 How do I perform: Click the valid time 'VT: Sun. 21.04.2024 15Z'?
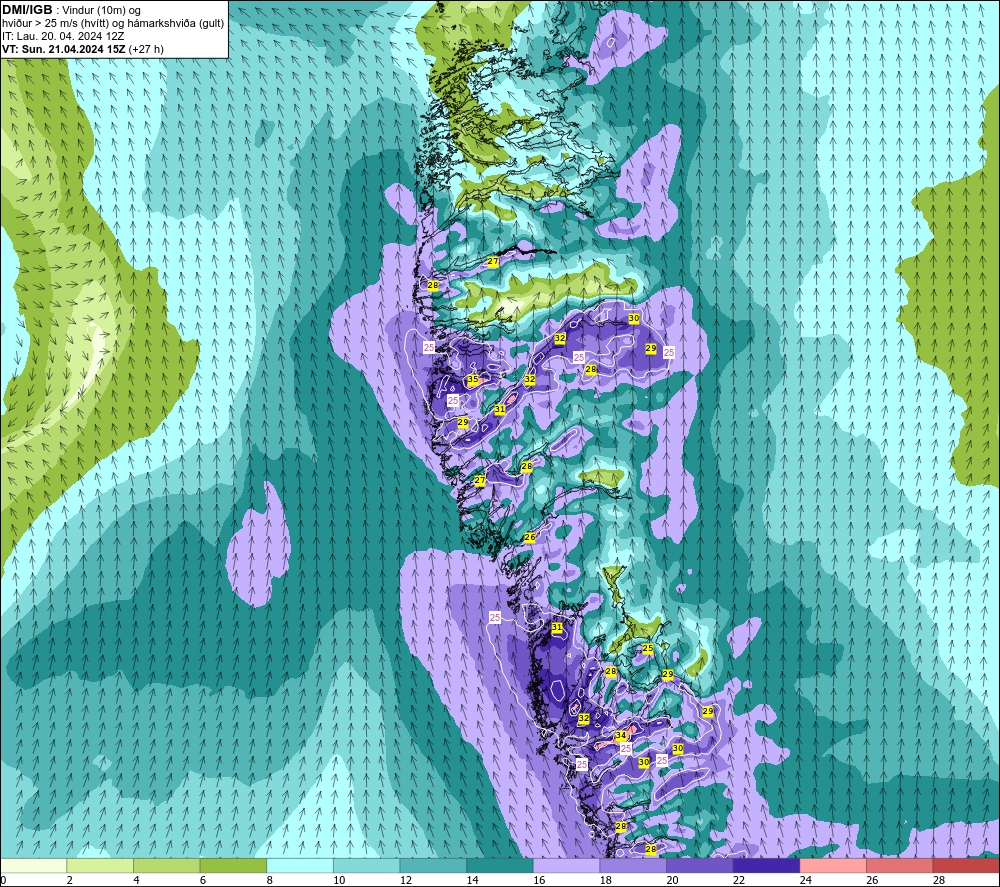click(x=64, y=49)
